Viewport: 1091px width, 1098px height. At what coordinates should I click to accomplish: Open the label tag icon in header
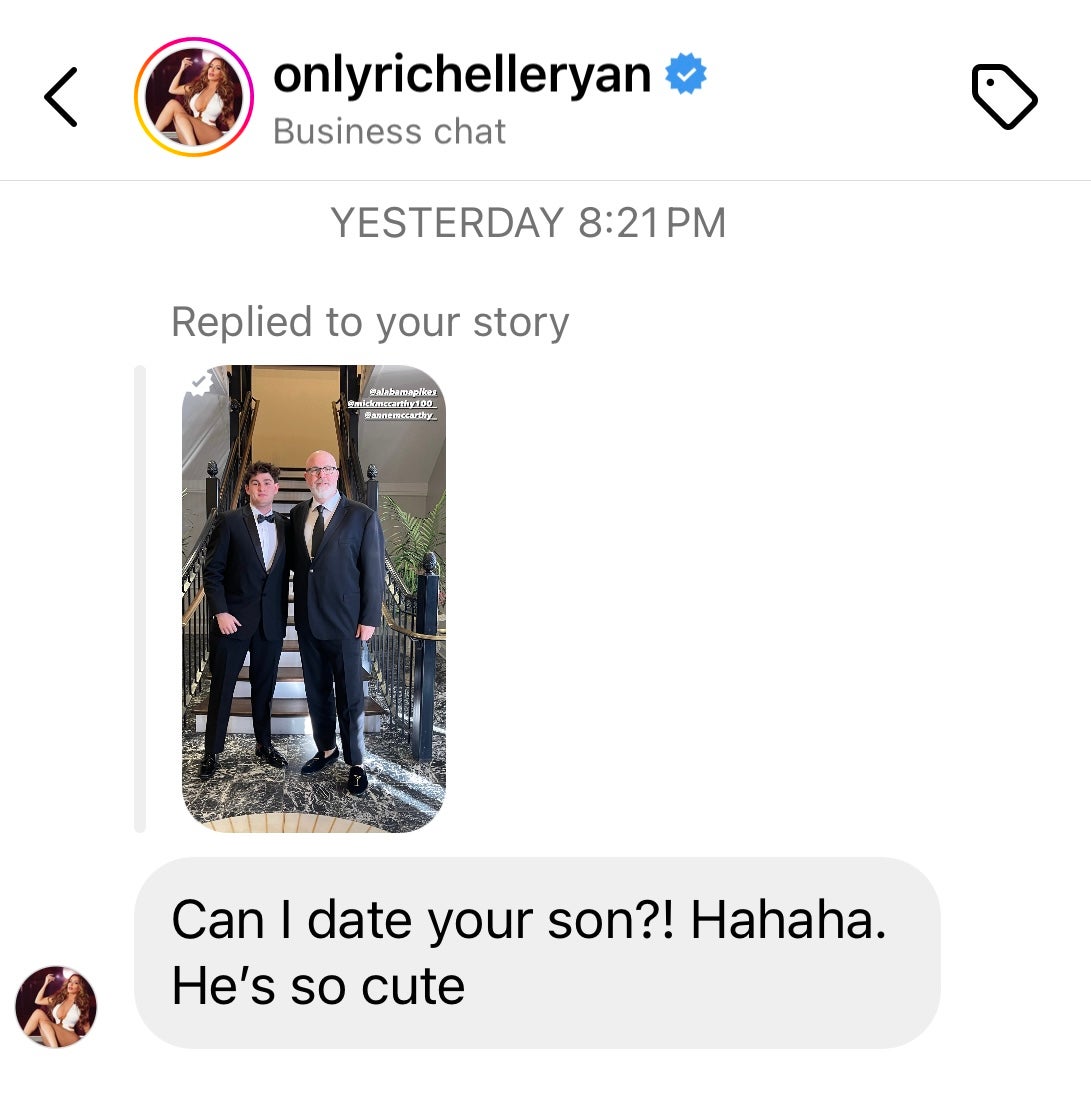pyautogui.click(x=1004, y=97)
